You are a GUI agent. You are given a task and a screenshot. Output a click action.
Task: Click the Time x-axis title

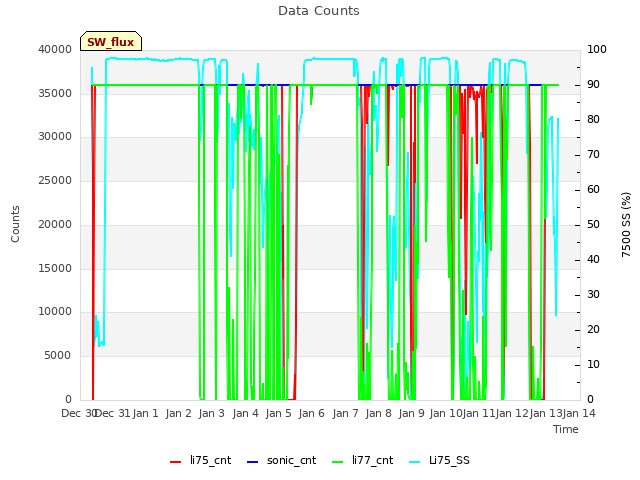(566, 429)
